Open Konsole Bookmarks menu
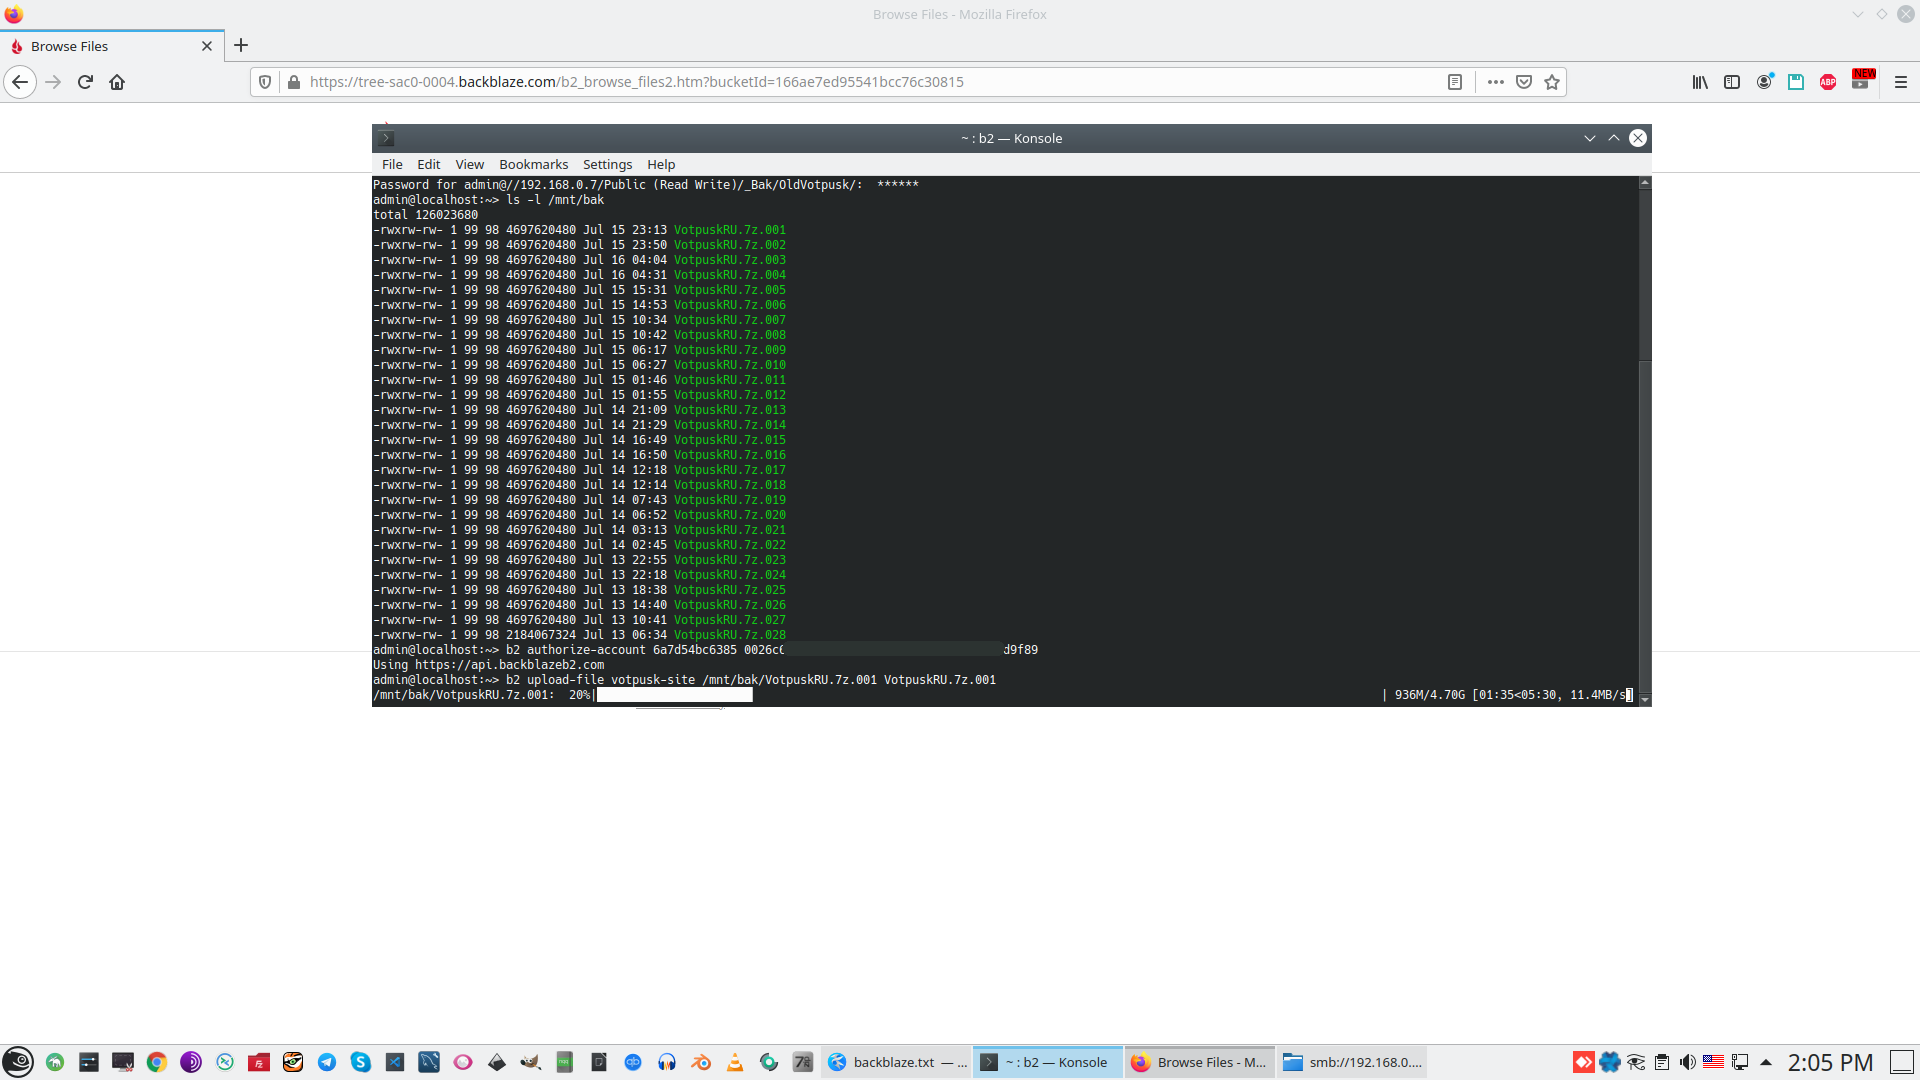The image size is (1920, 1080). click(533, 164)
